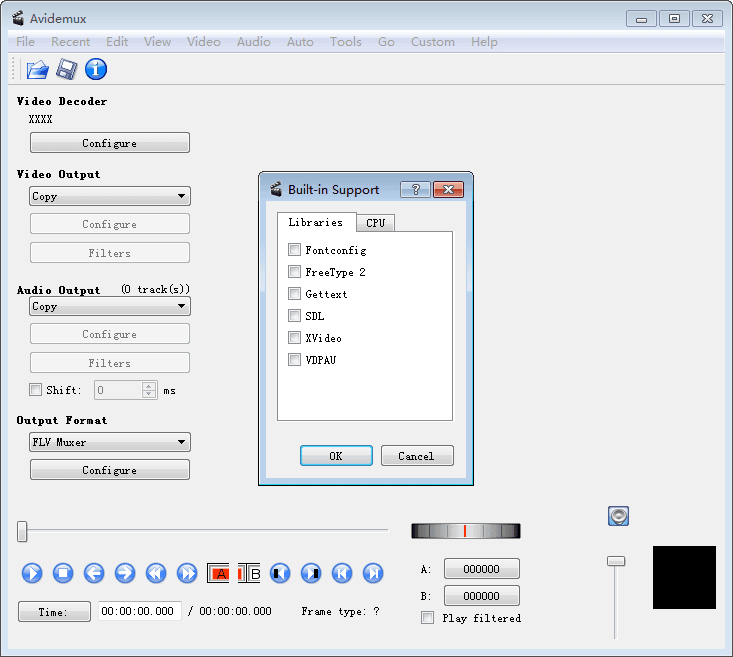Open the Auto menu
The height and width of the screenshot is (657, 733).
[300, 42]
